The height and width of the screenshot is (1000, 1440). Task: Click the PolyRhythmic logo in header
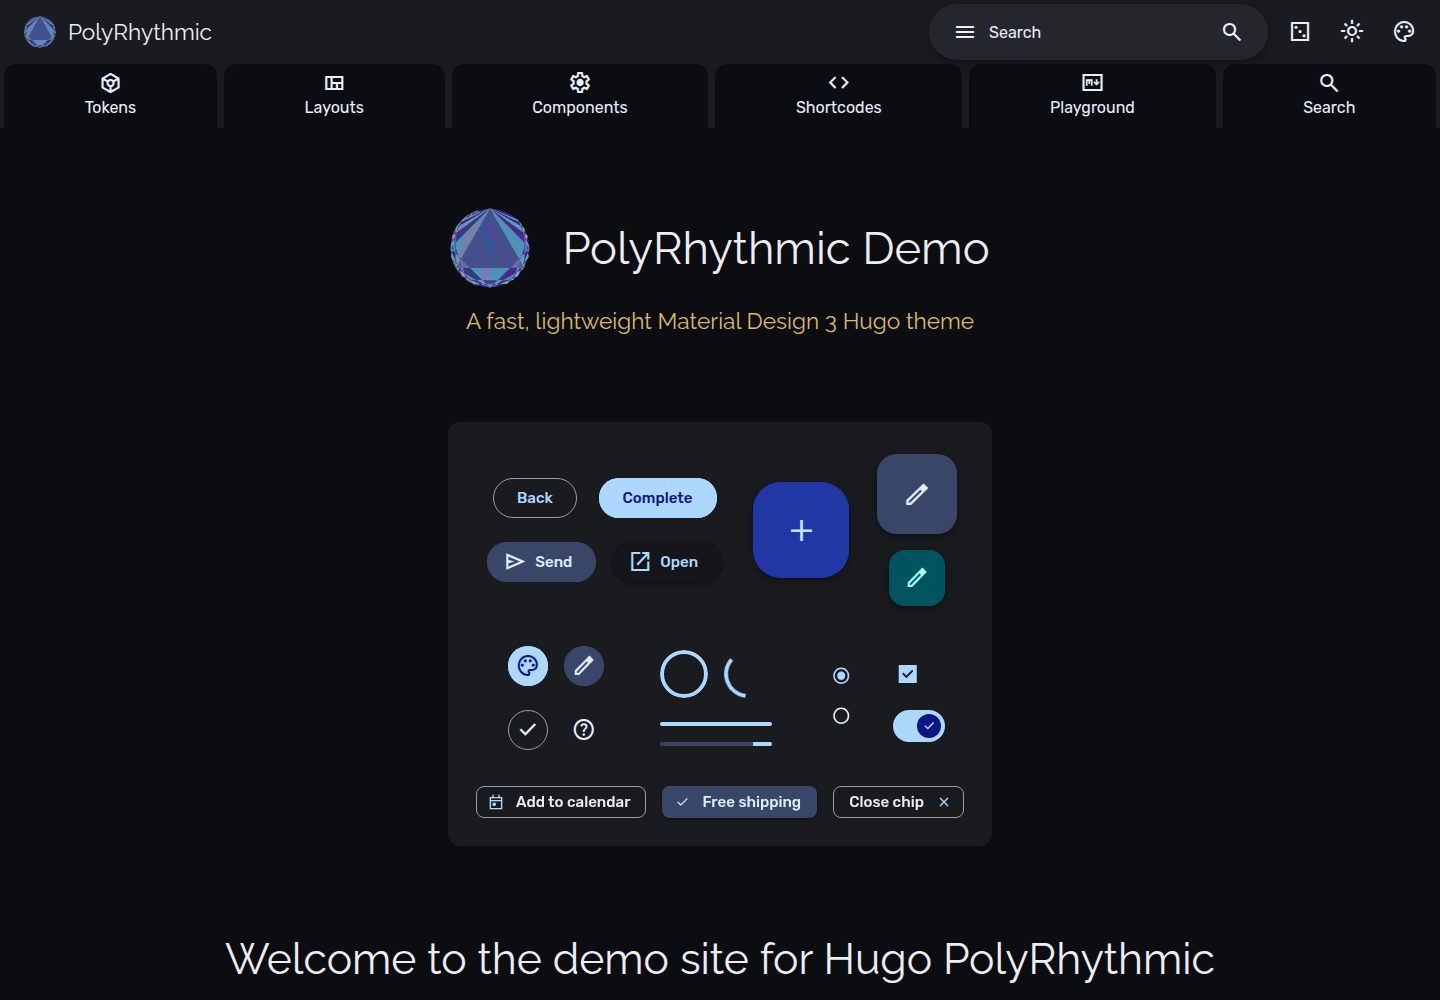point(40,32)
